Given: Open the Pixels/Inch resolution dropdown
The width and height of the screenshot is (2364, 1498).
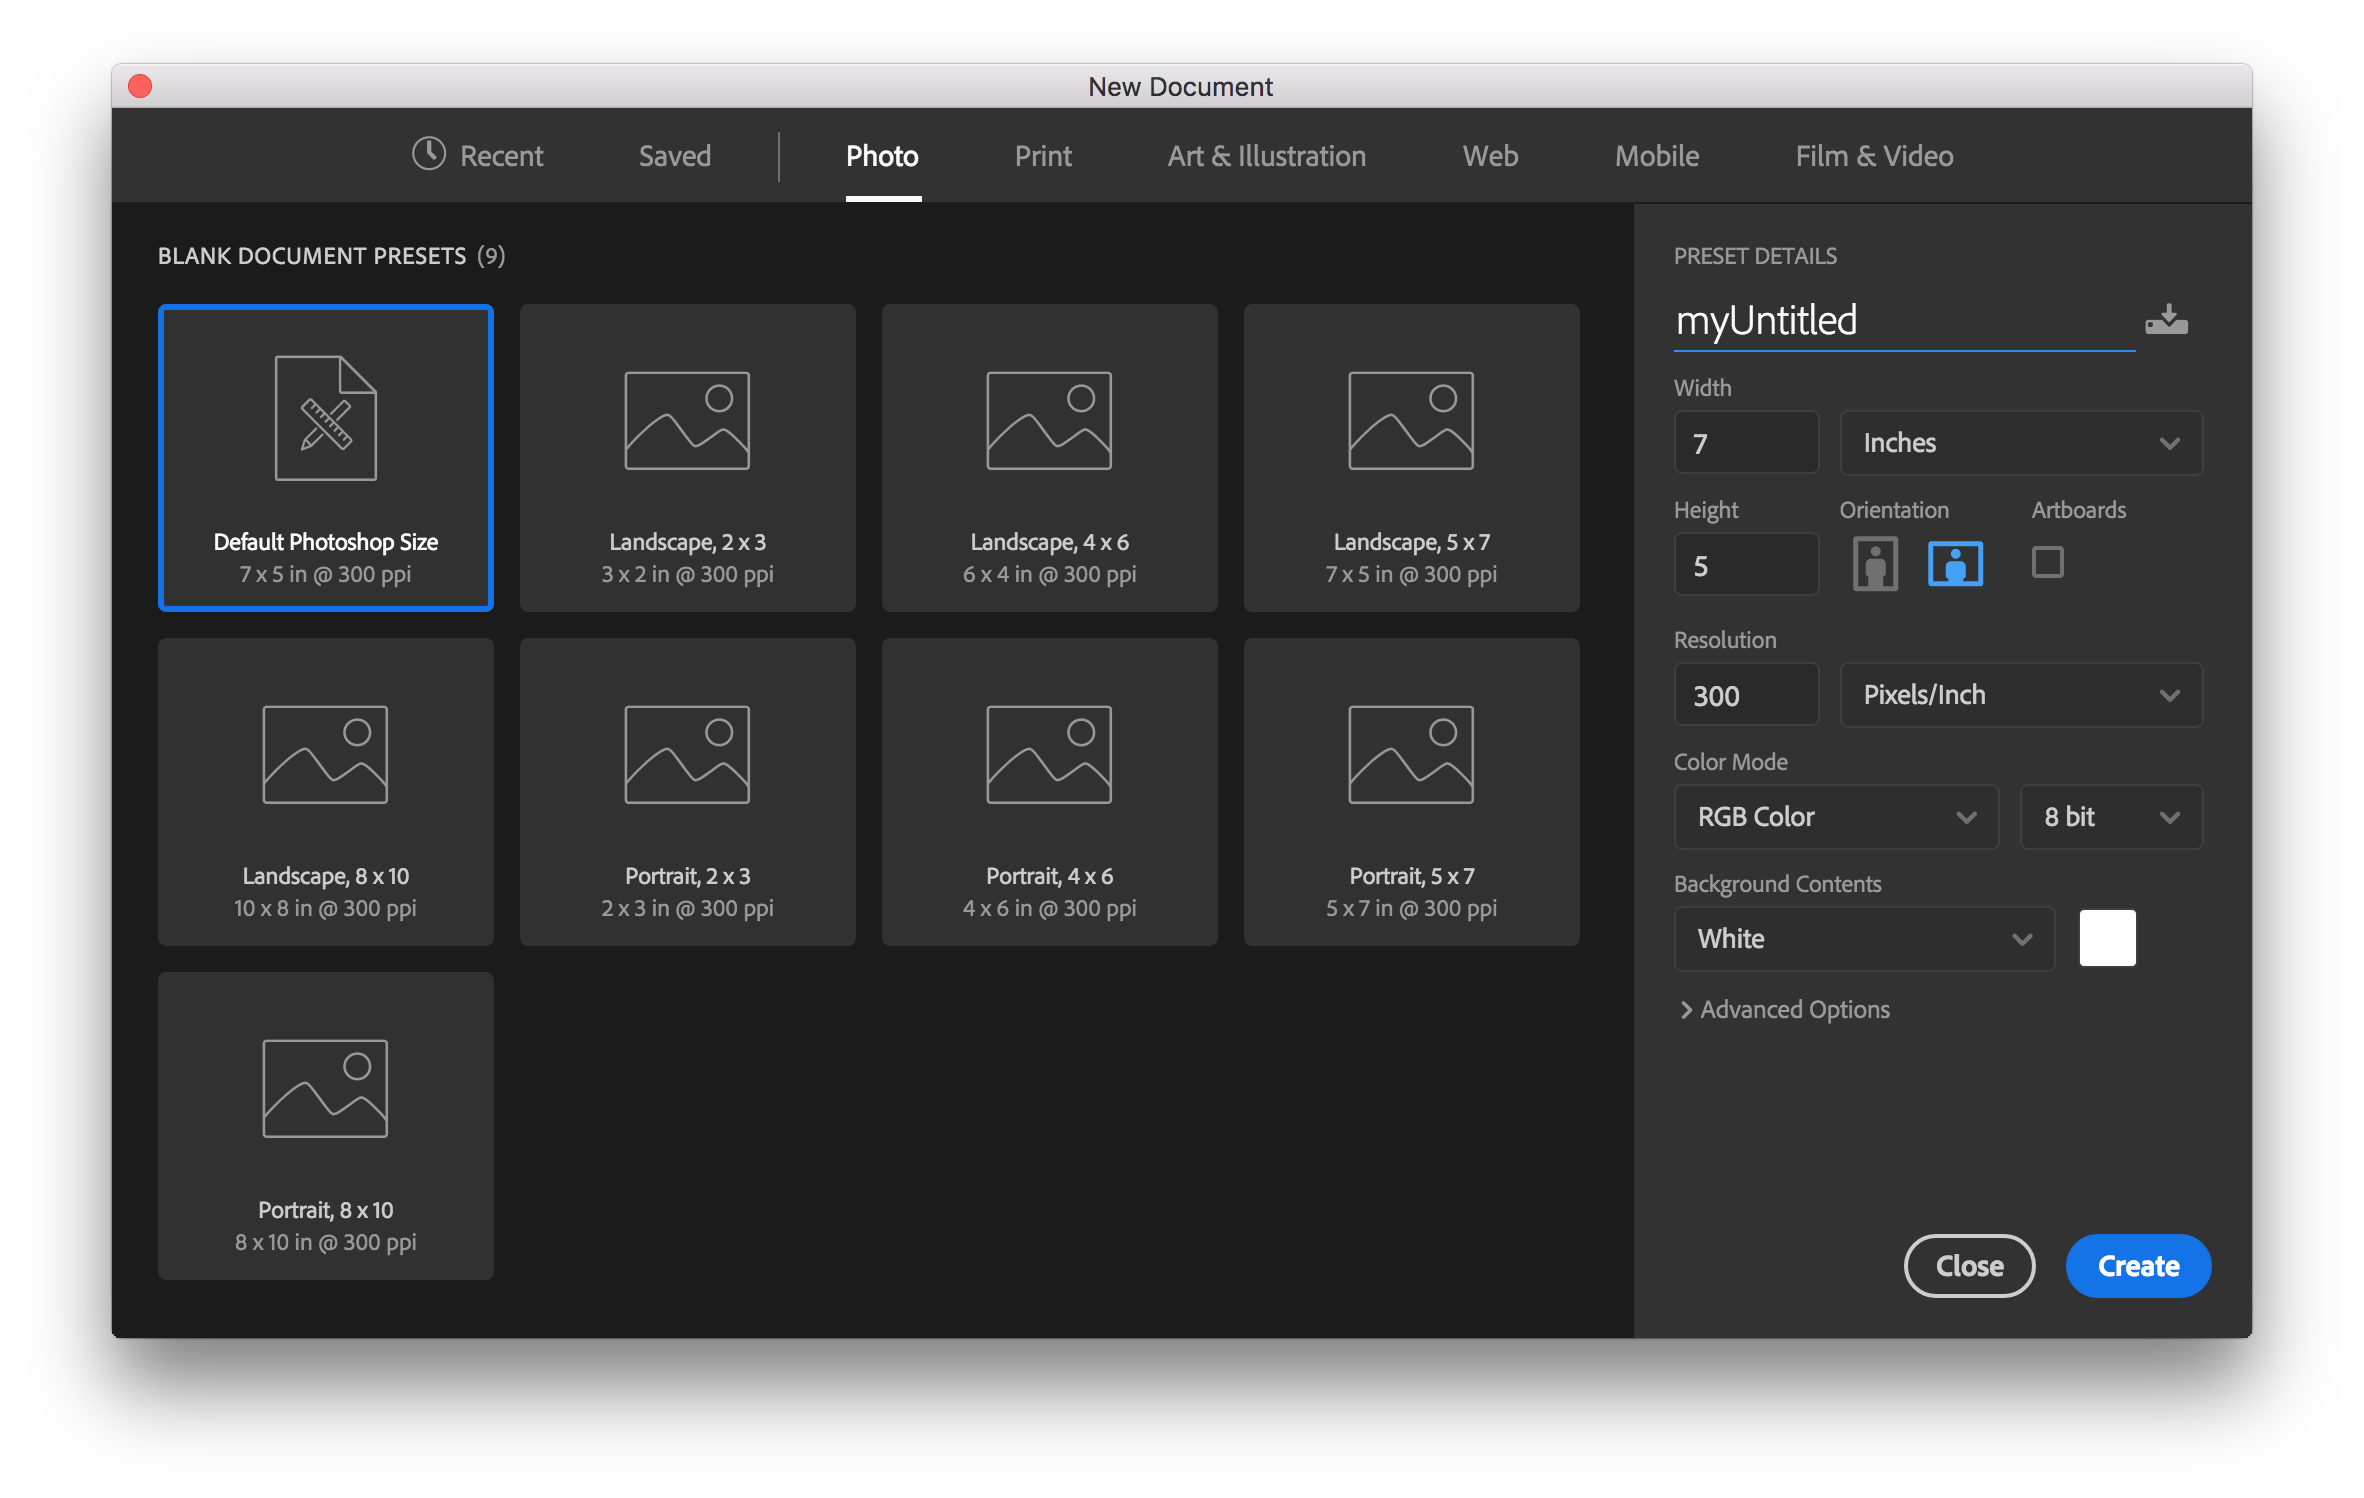Looking at the screenshot, I should pos(2020,695).
